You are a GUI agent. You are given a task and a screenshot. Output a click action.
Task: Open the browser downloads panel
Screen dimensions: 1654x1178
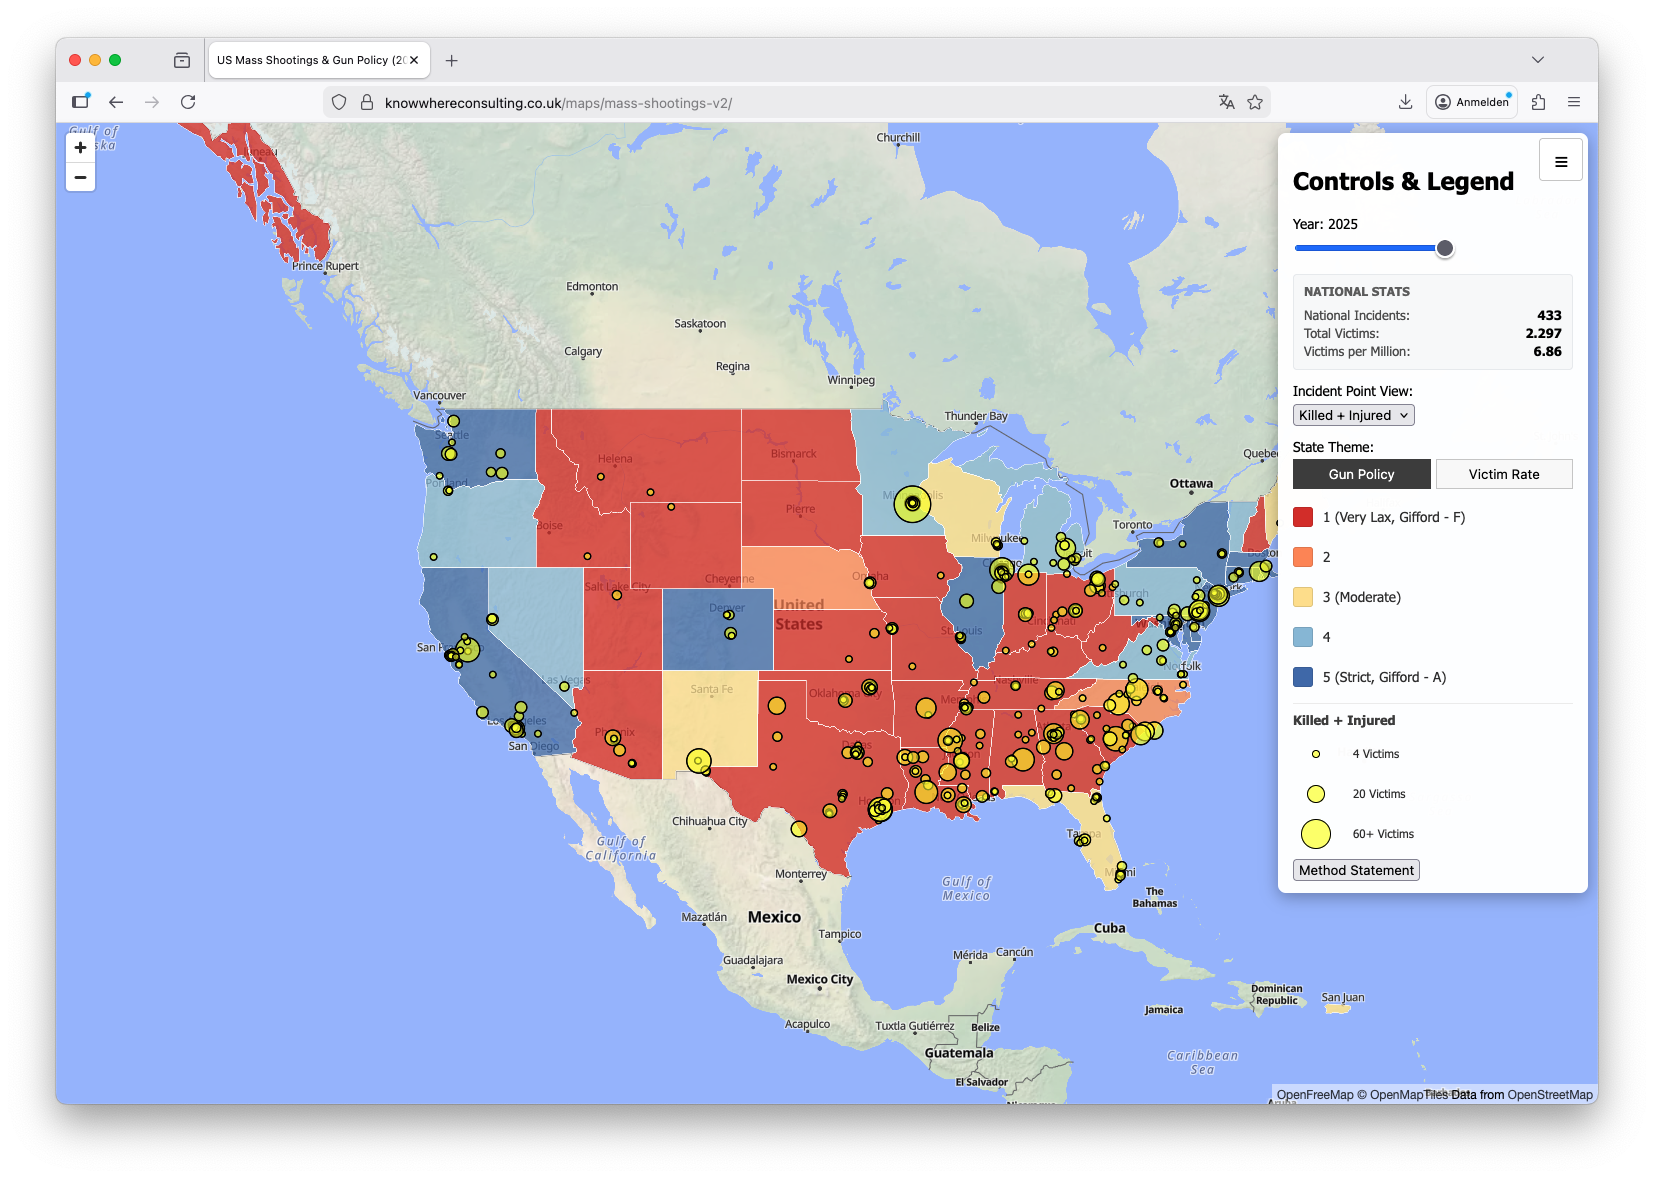click(x=1405, y=102)
